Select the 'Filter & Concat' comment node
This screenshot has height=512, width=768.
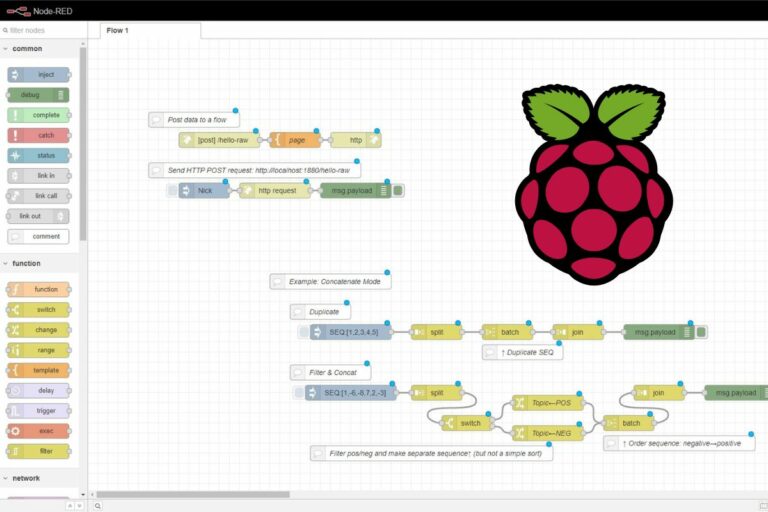[x=330, y=373]
